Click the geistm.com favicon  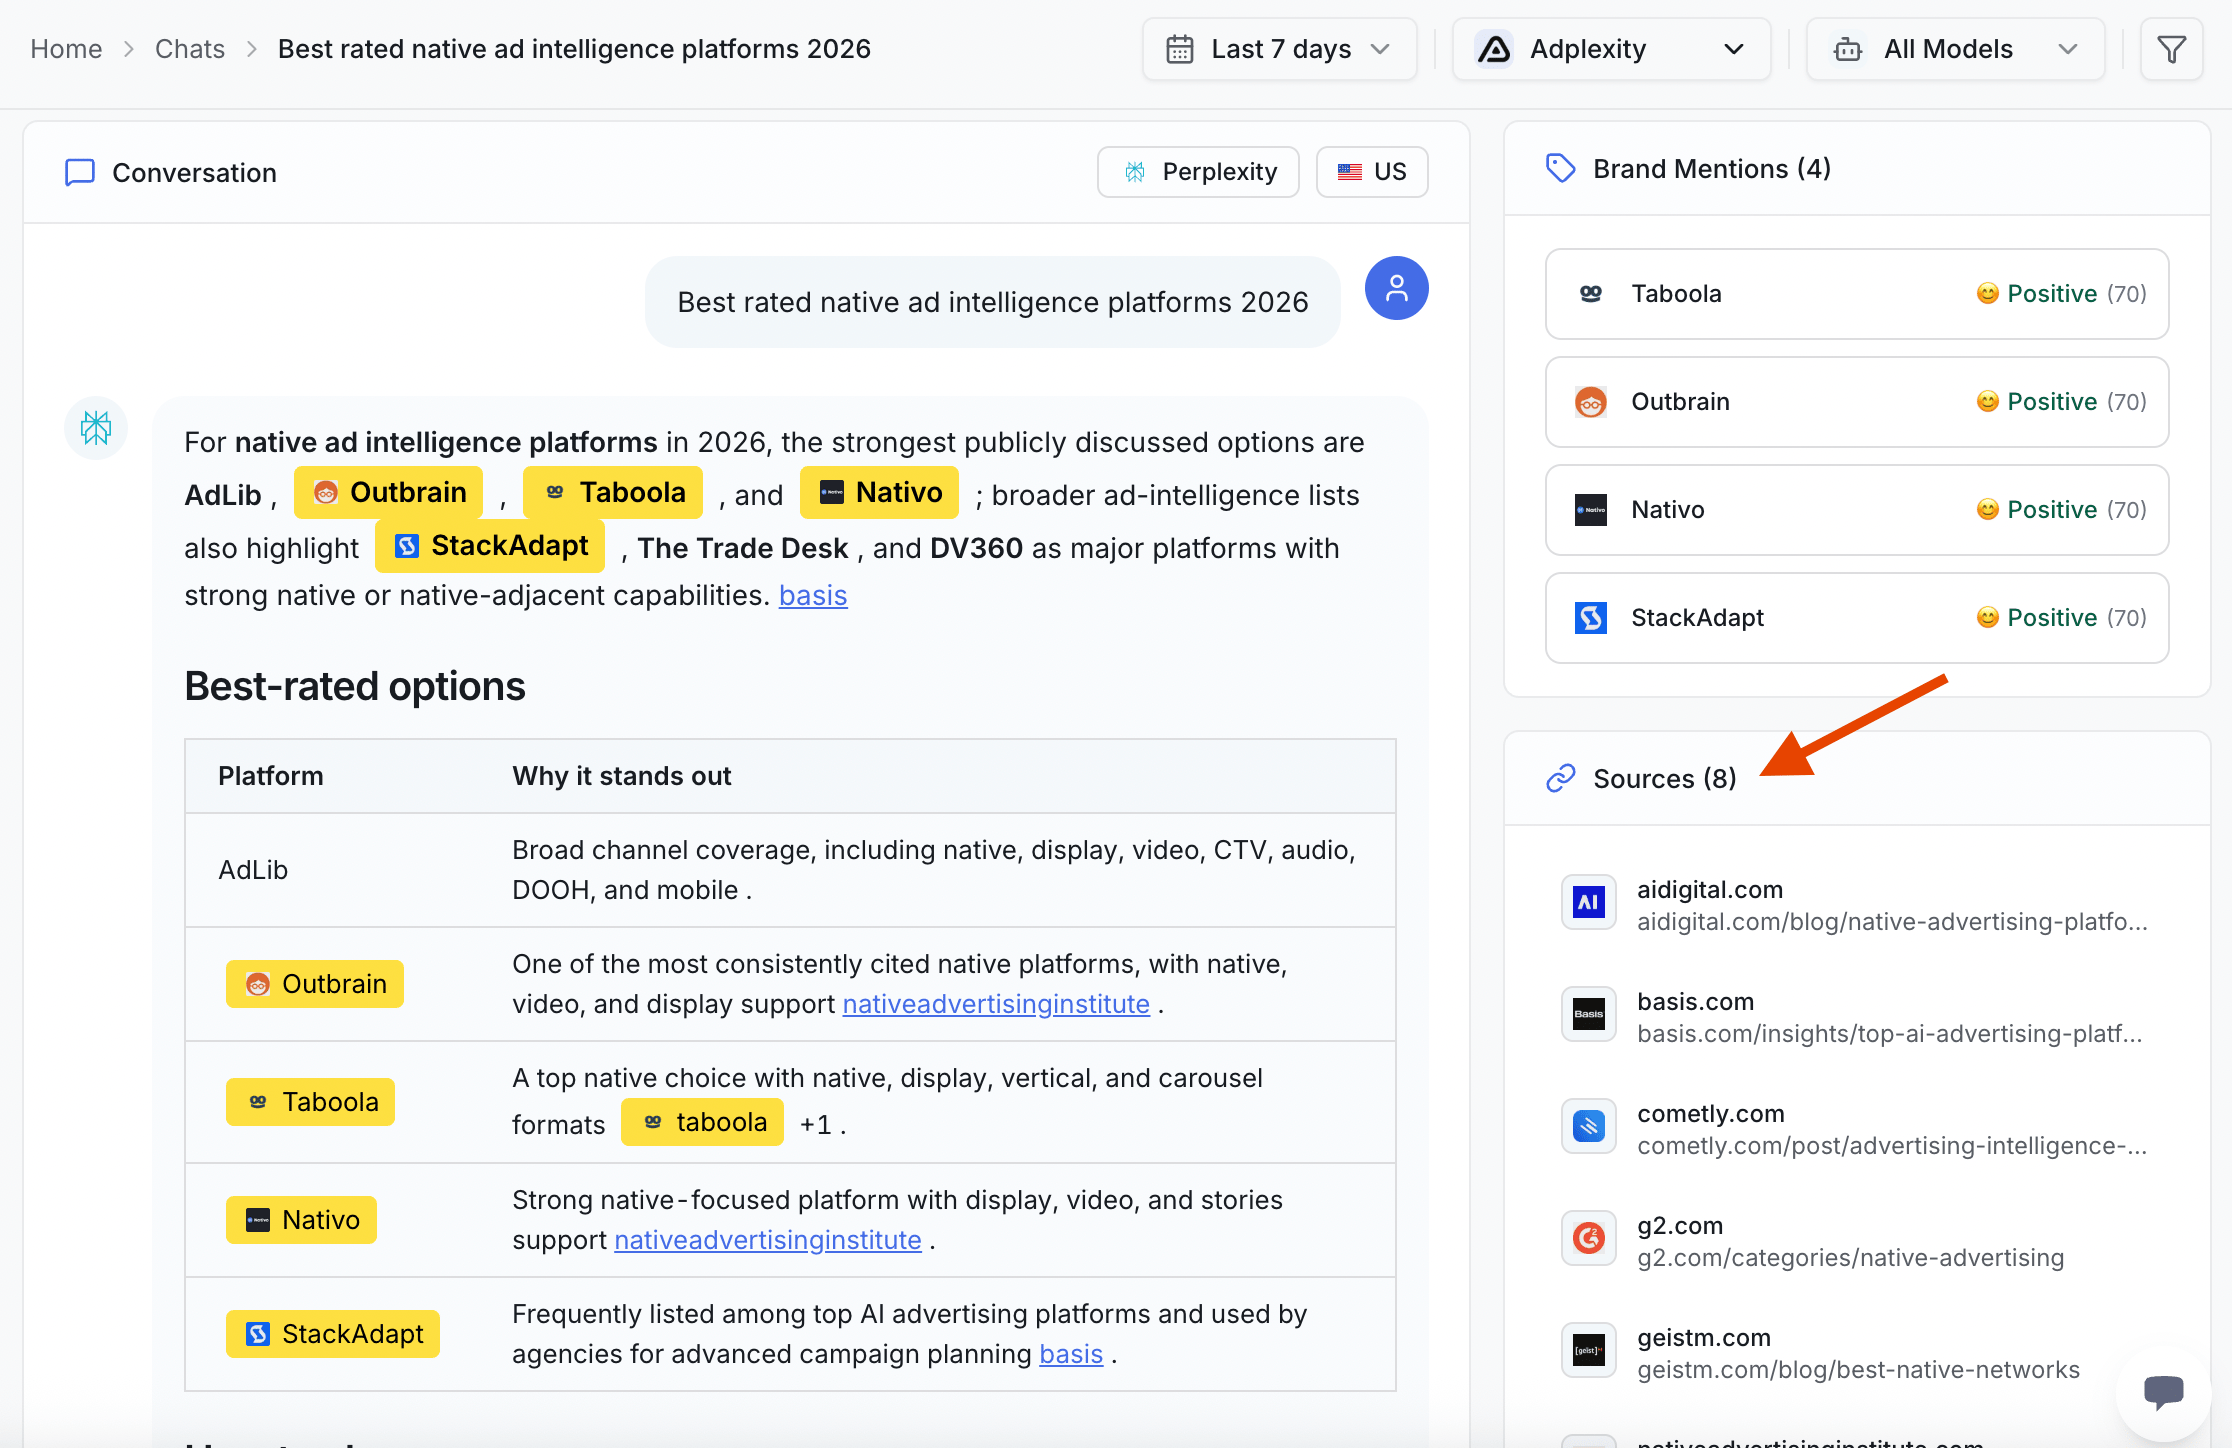(x=1588, y=1350)
